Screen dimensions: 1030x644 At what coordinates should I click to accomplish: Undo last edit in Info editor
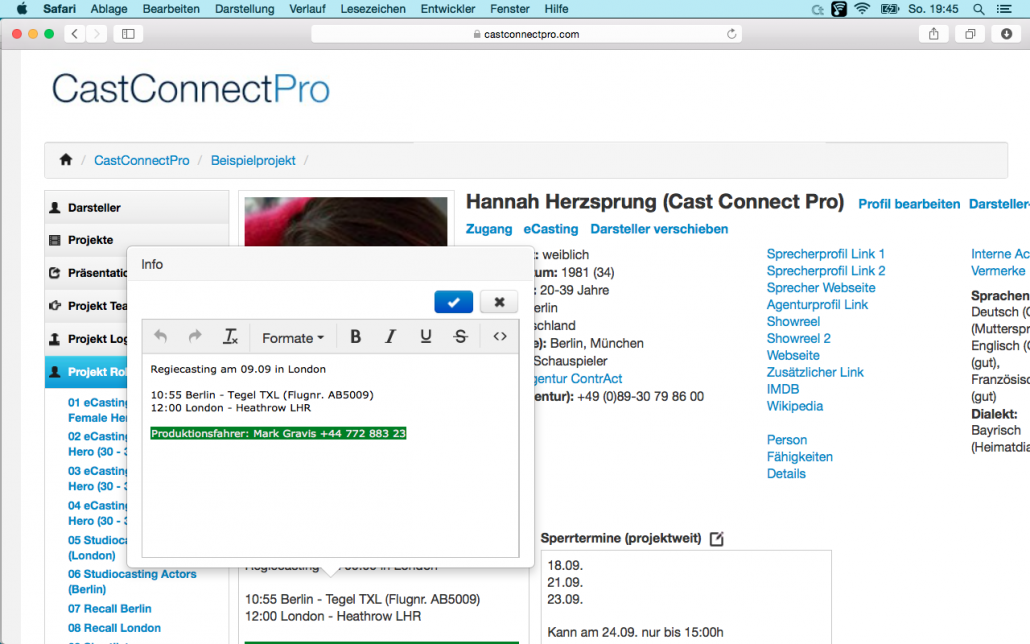coord(160,337)
